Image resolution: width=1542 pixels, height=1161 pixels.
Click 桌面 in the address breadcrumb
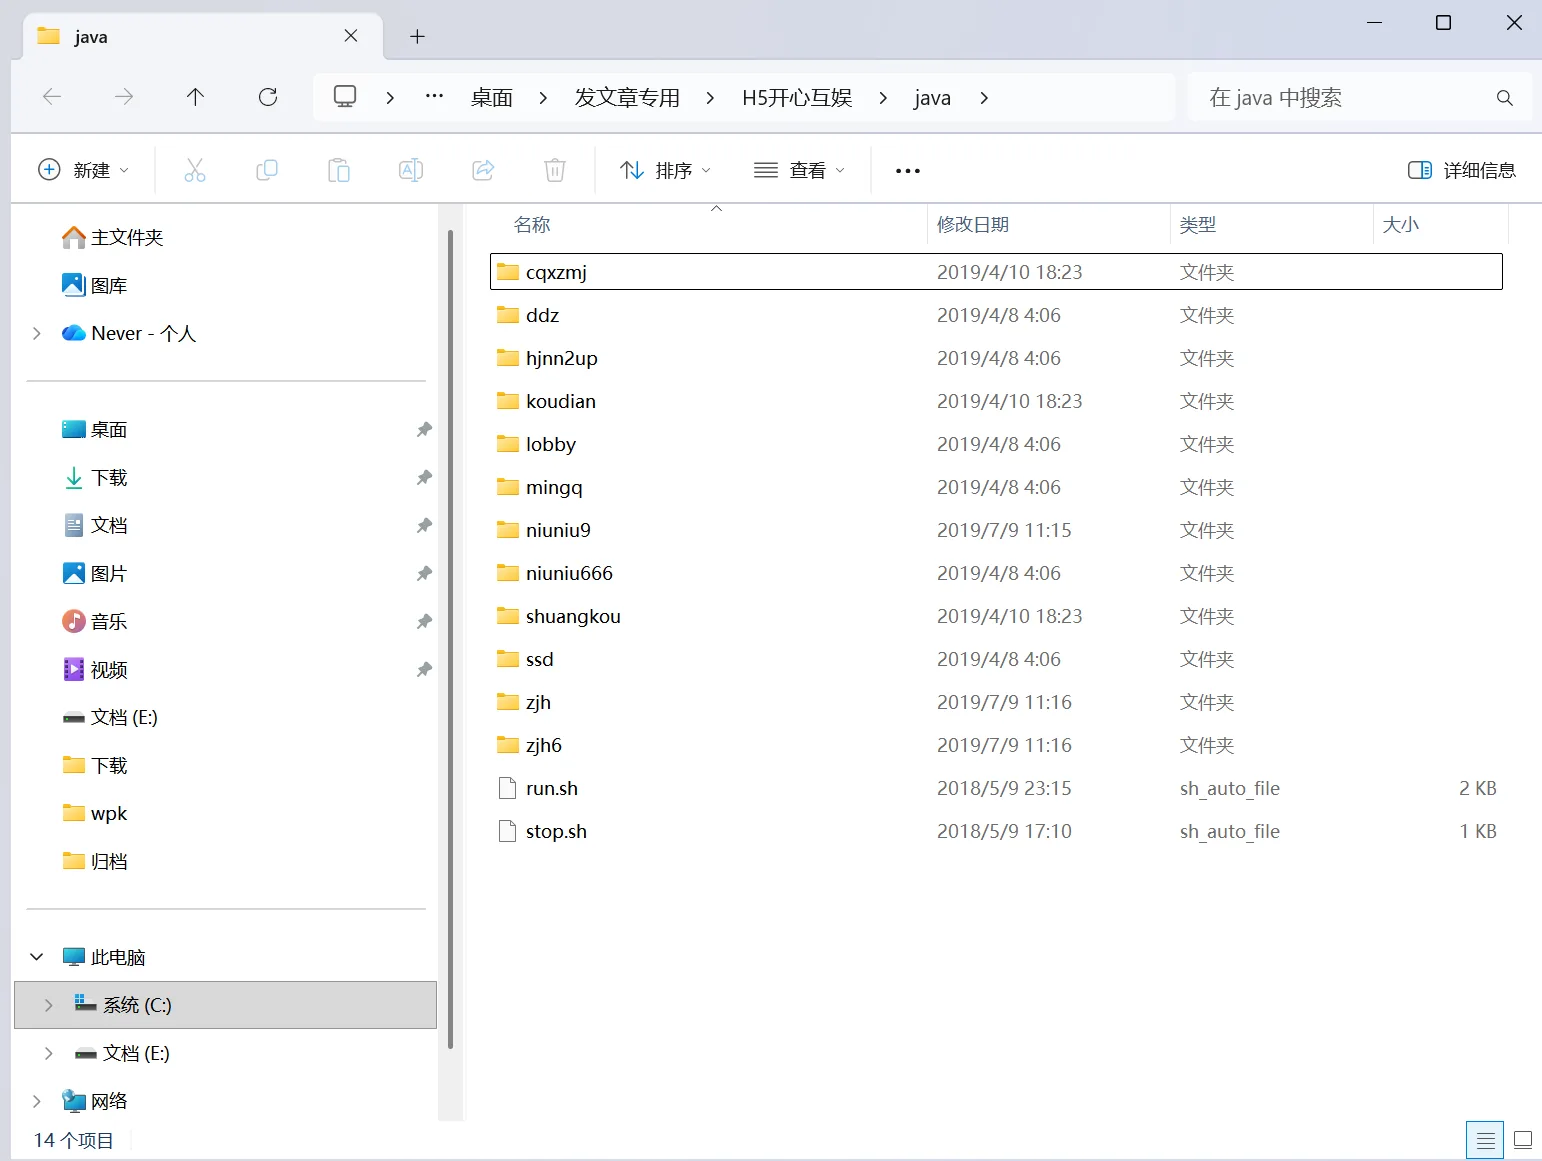[x=492, y=98]
